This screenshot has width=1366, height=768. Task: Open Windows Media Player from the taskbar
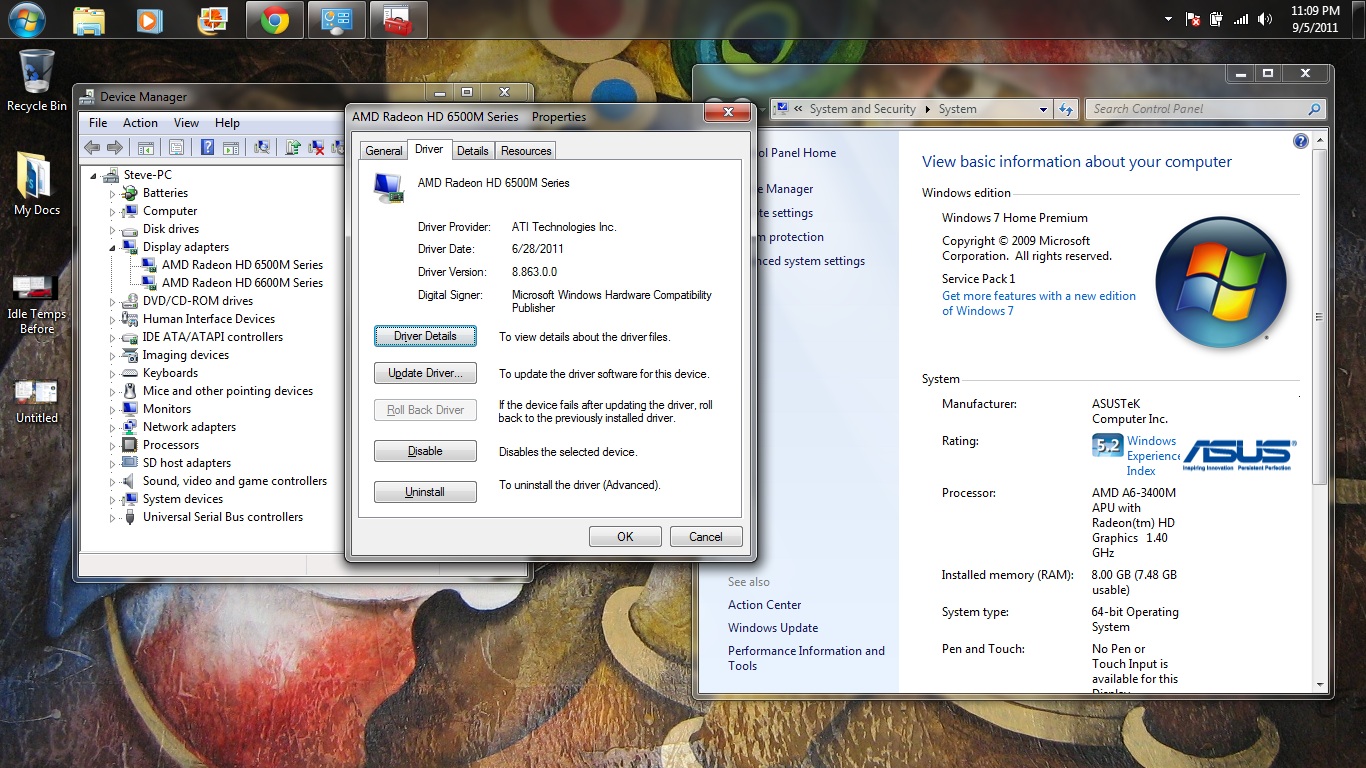[x=149, y=20]
